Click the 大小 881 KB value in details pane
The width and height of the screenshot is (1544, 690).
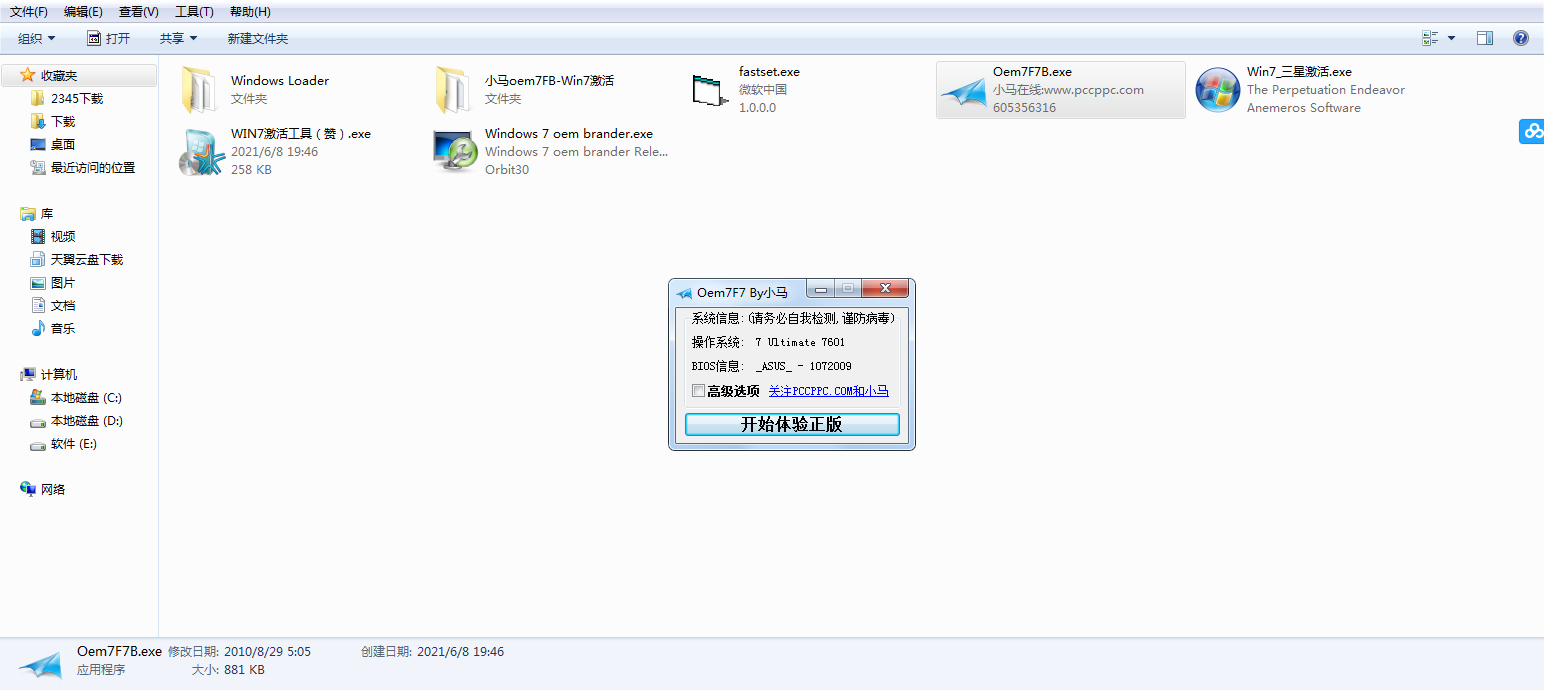point(243,670)
